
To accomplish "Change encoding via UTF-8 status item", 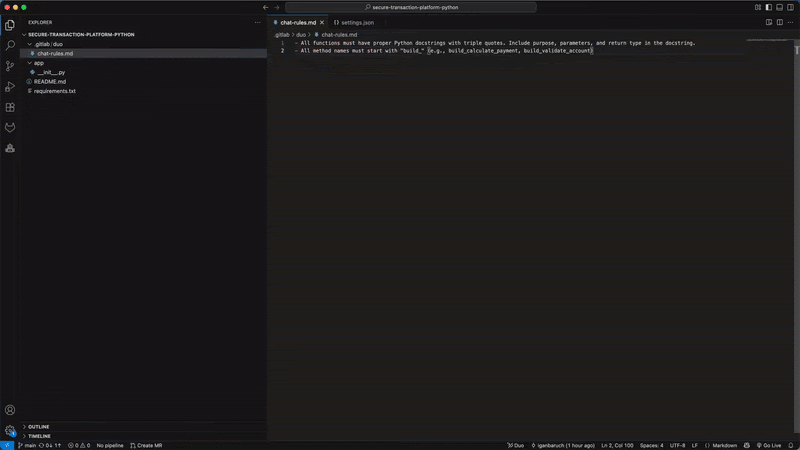I will tap(677, 445).
